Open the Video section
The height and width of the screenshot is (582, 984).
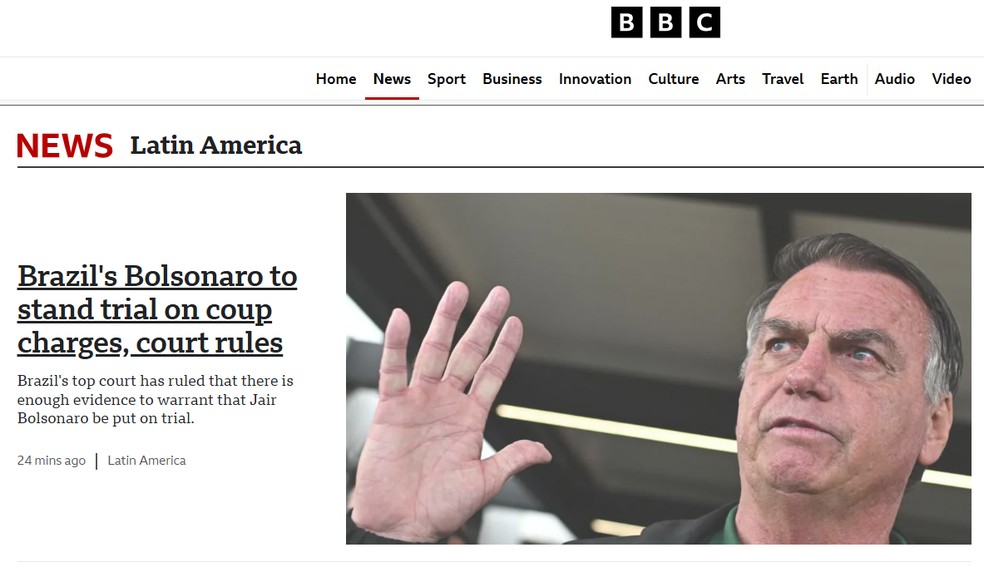point(951,79)
